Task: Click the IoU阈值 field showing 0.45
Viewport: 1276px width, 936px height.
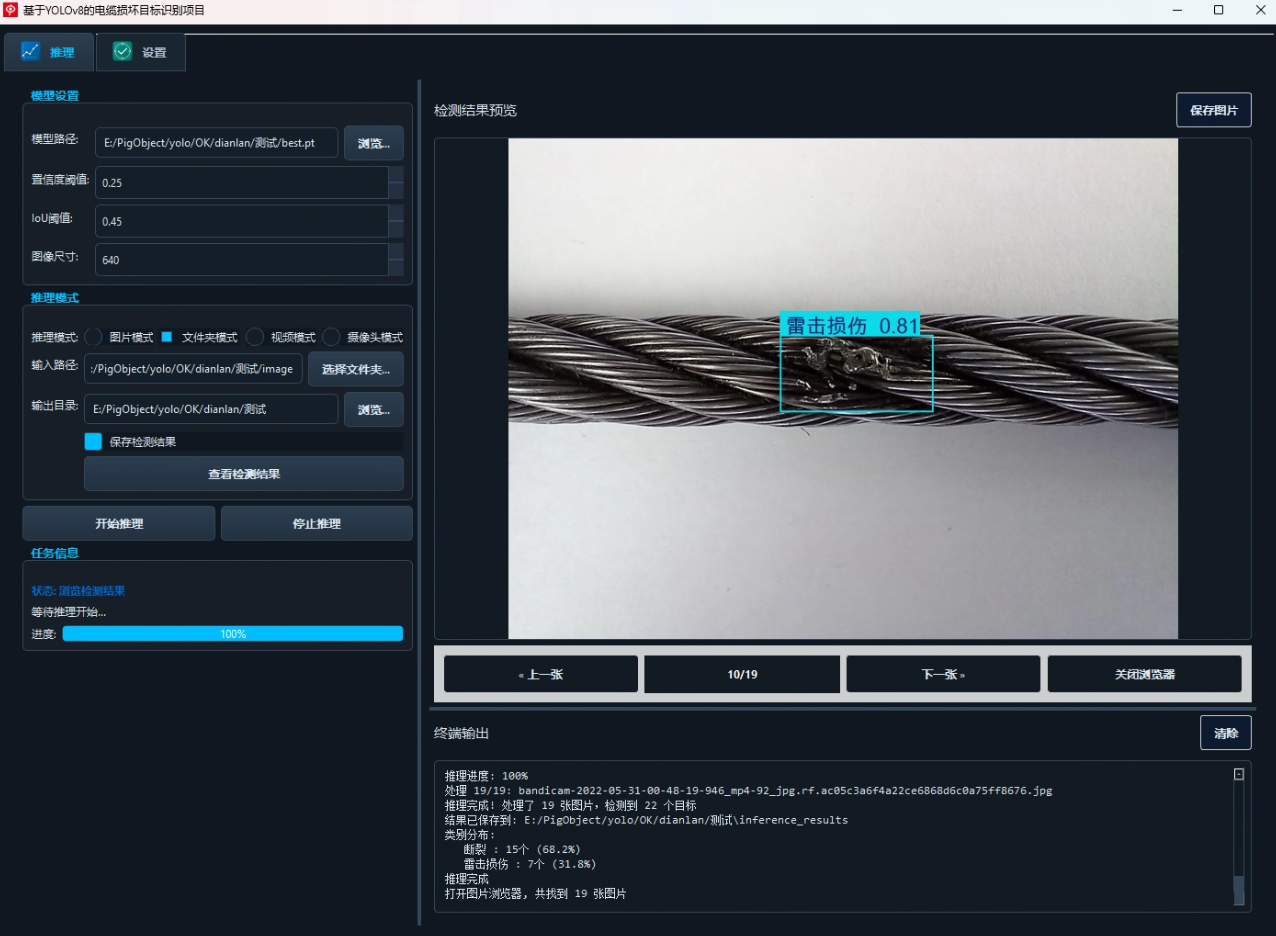Action: (242, 222)
